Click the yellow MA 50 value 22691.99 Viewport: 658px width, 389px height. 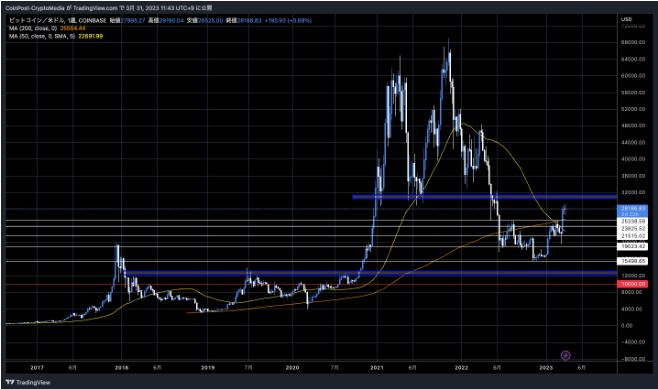pos(91,36)
